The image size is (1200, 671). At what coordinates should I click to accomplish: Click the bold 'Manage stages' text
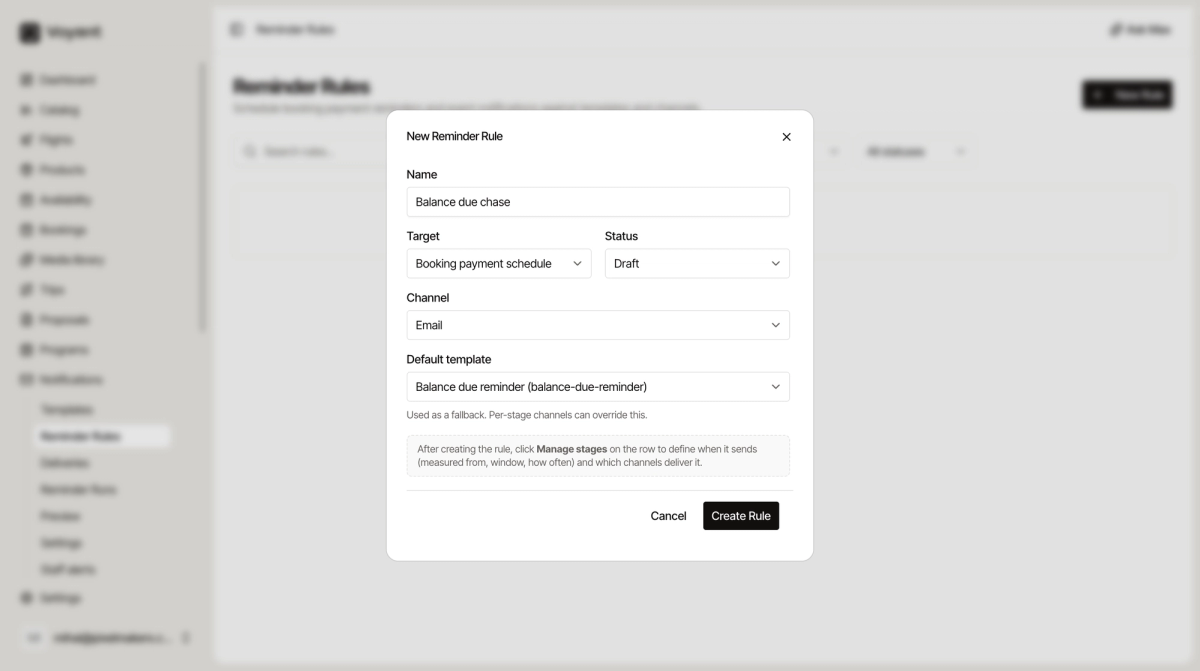click(572, 449)
